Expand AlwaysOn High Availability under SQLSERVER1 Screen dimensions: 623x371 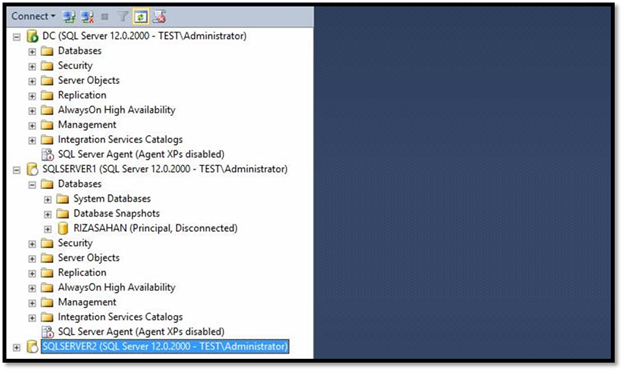(32, 288)
